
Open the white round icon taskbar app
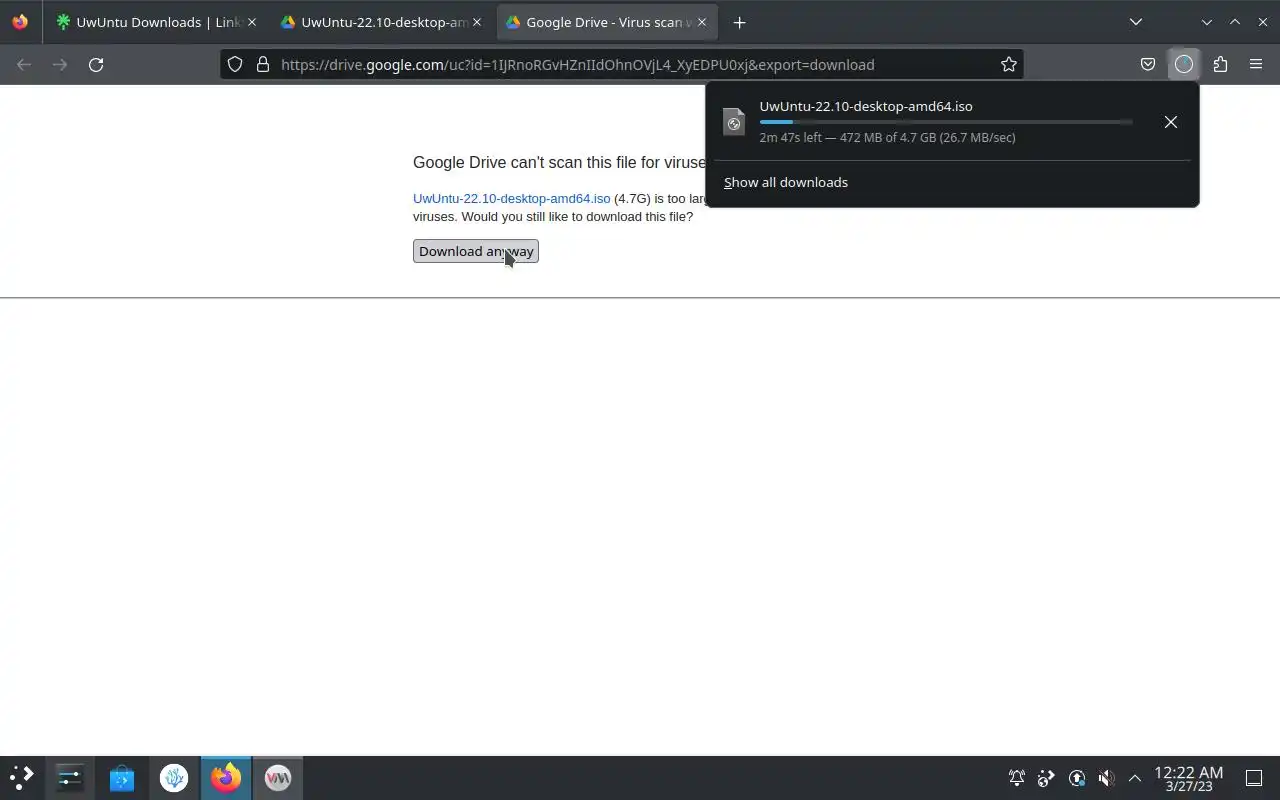coord(174,777)
